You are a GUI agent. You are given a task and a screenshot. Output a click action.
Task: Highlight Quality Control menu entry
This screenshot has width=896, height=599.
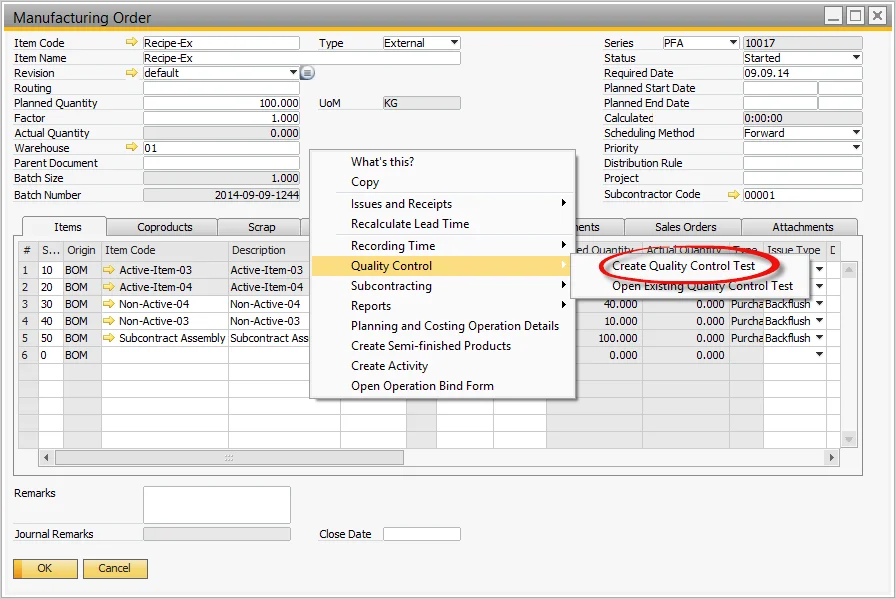pos(443,266)
